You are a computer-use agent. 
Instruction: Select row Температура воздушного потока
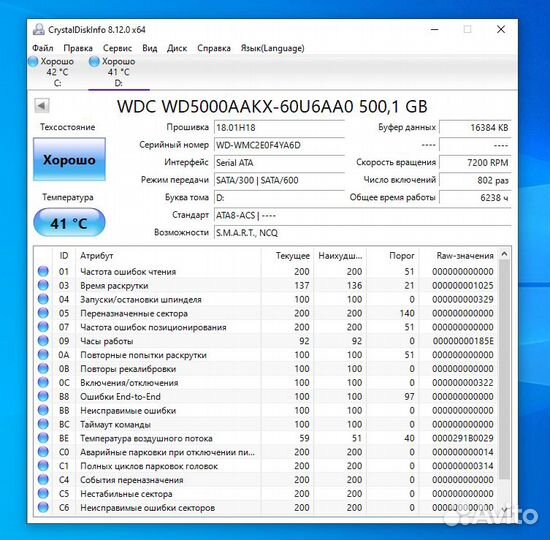point(266,438)
